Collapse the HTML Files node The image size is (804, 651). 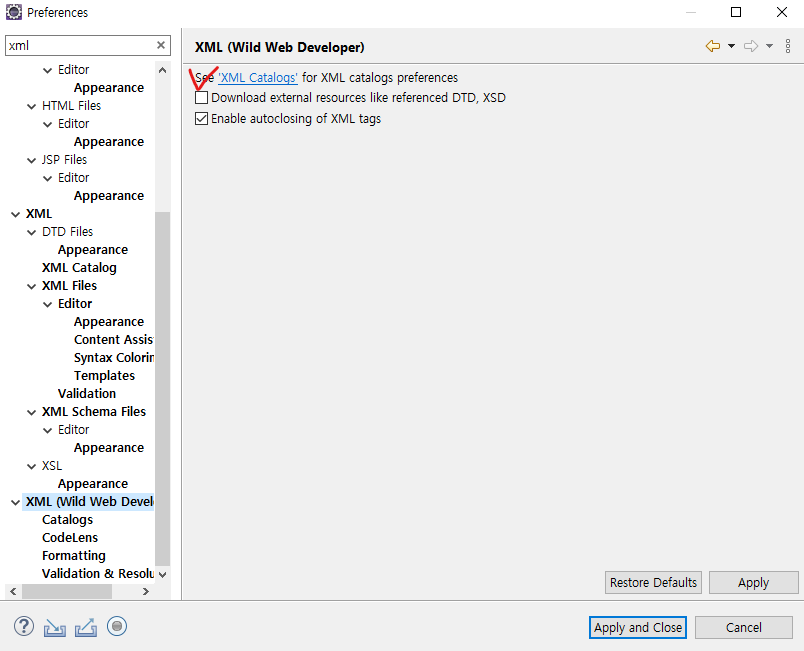point(32,106)
